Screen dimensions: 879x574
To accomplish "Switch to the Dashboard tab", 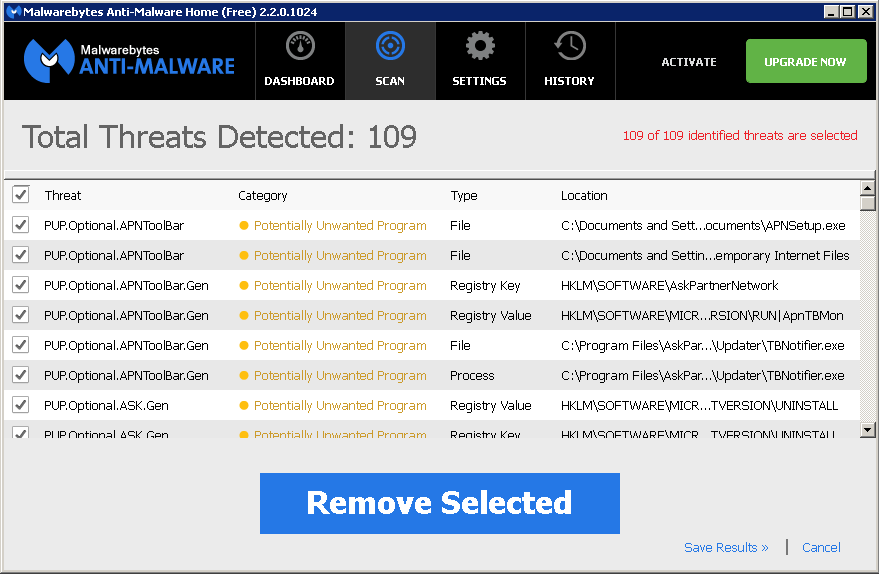I will click(299, 62).
